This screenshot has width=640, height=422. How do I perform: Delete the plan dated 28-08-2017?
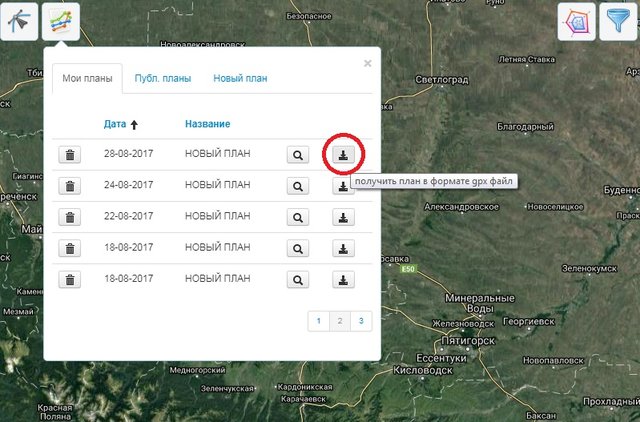69,155
